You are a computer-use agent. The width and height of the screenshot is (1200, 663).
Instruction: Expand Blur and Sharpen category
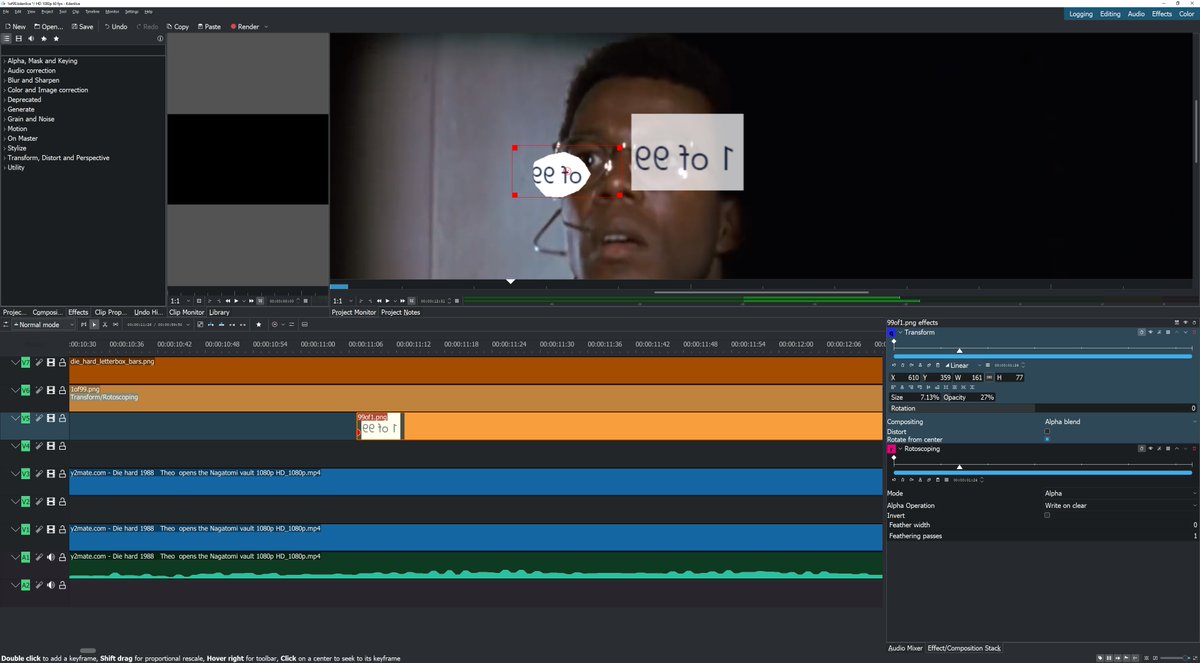[4, 80]
